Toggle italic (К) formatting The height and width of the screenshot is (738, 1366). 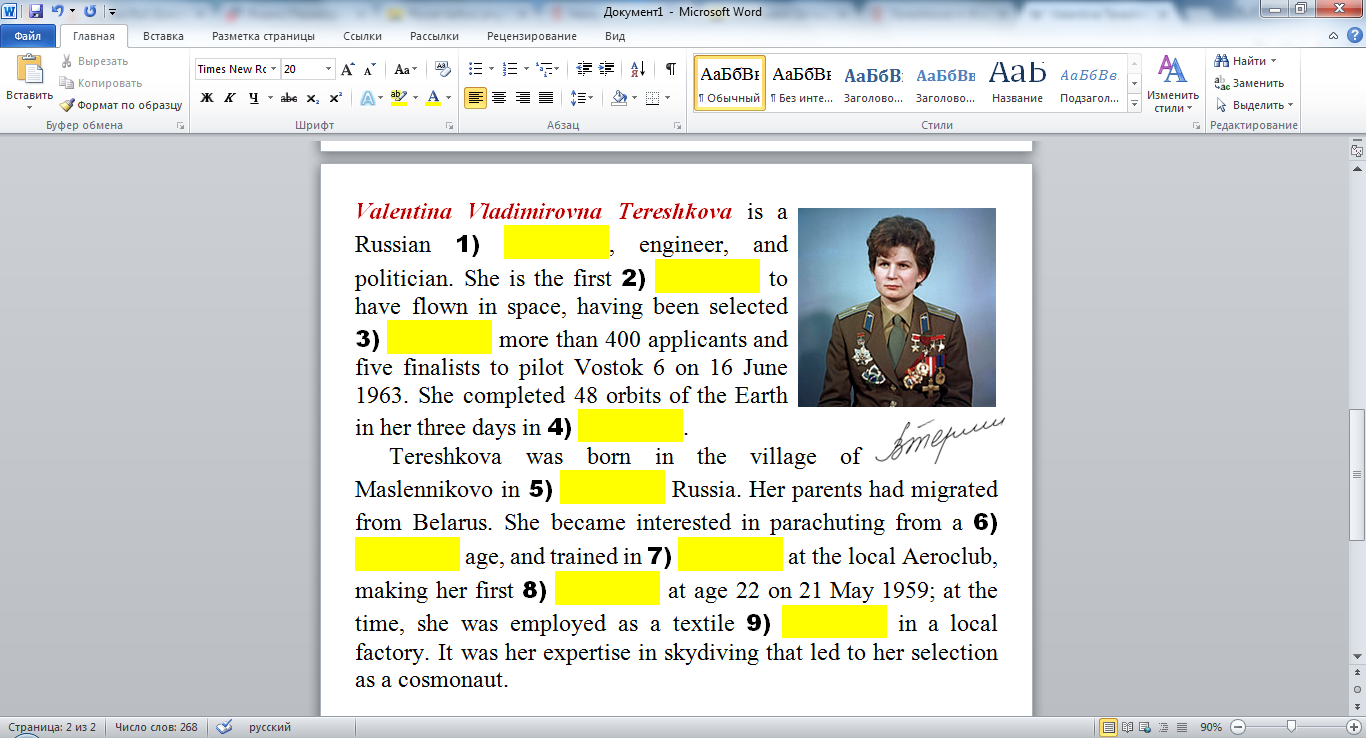pyautogui.click(x=230, y=98)
